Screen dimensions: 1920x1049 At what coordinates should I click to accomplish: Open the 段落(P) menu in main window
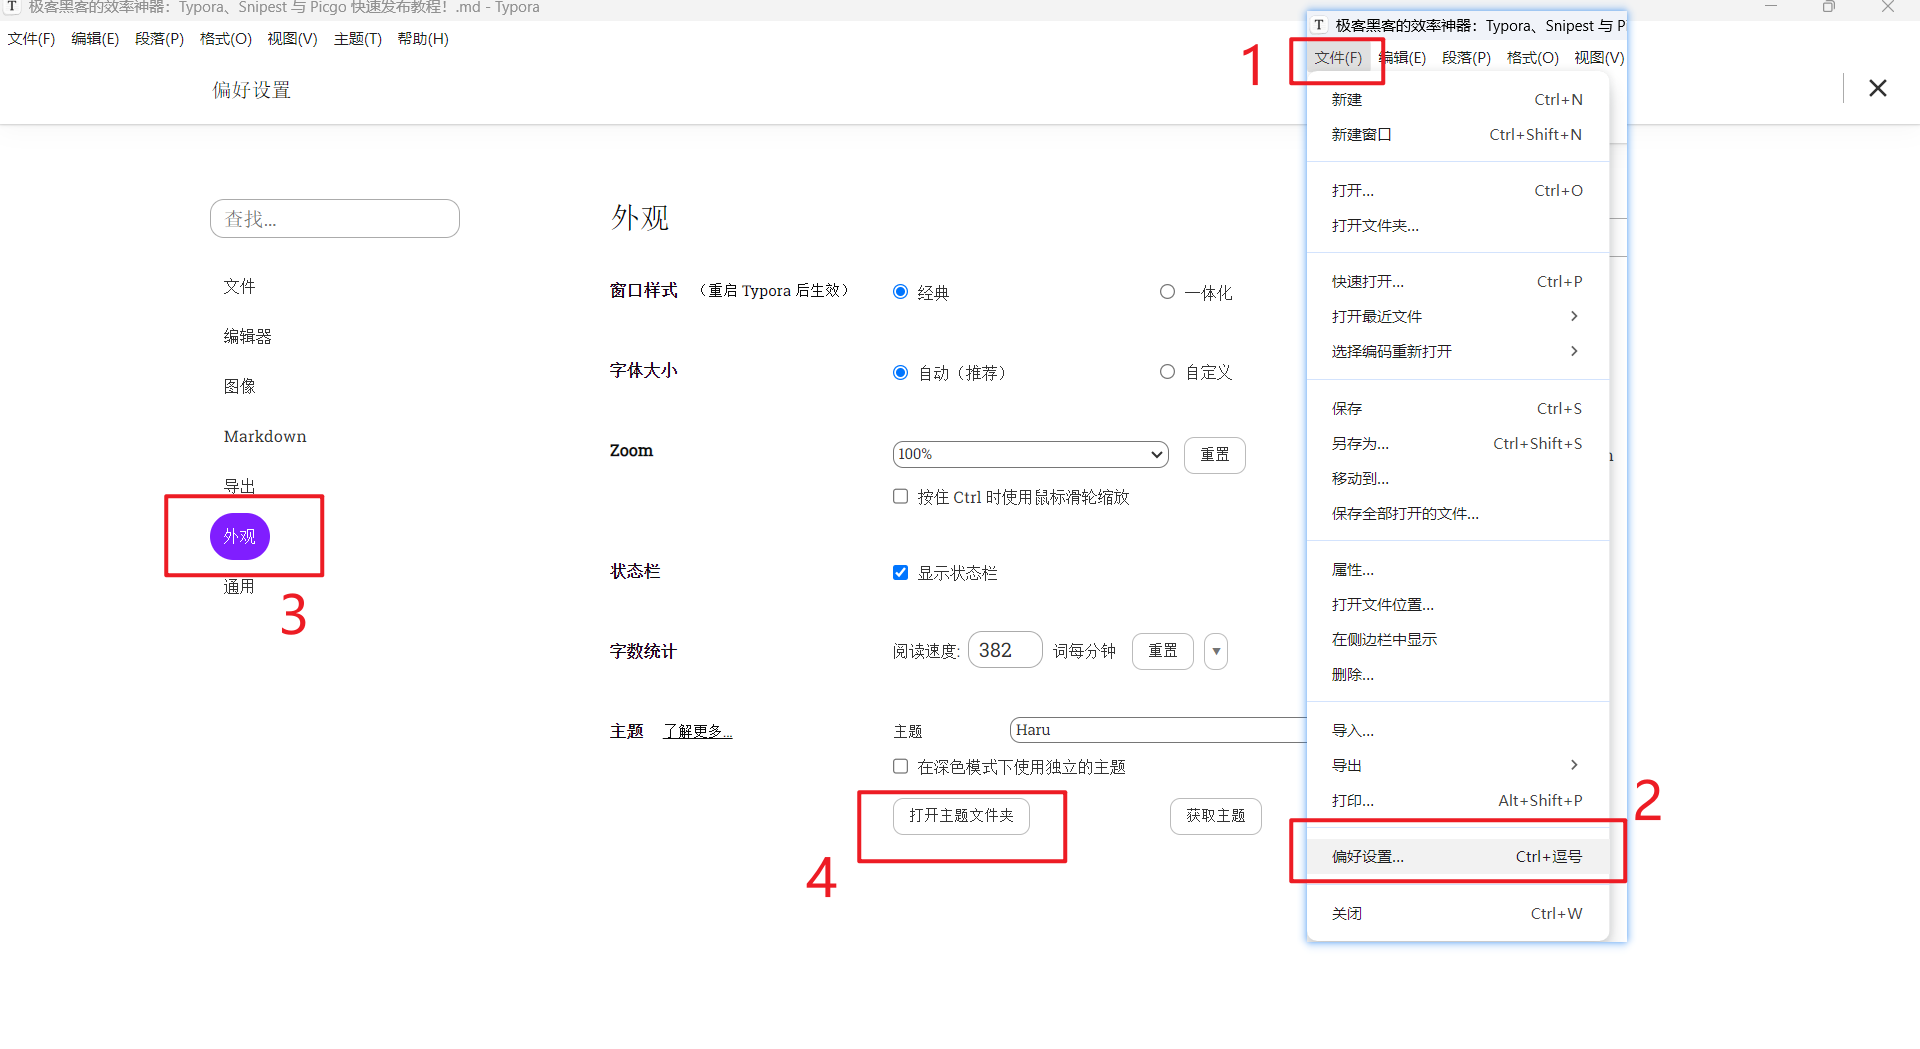tap(160, 39)
